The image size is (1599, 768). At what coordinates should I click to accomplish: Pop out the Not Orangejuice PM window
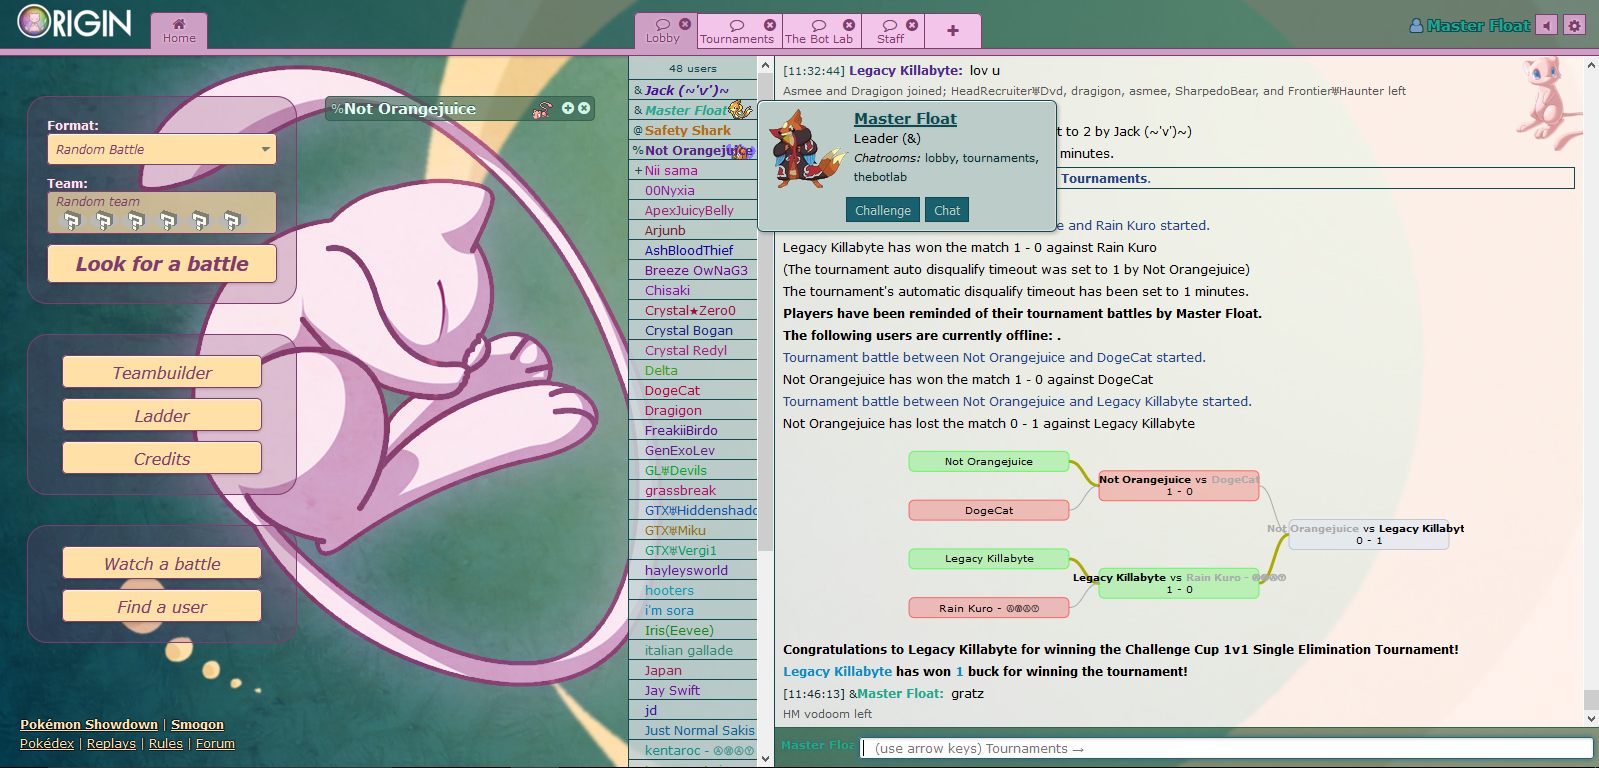(568, 108)
